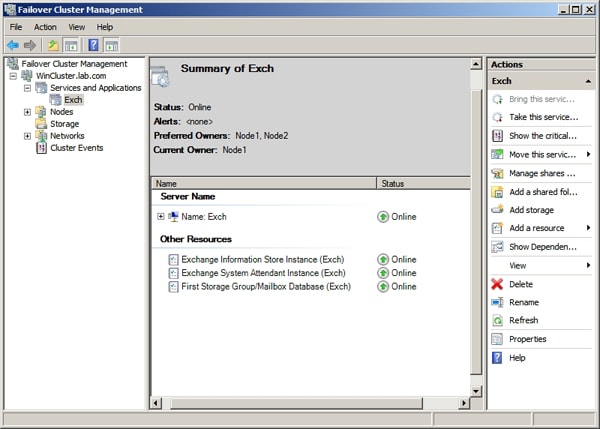Open the Action menu
Viewport: 600px width, 429px height.
tap(45, 27)
